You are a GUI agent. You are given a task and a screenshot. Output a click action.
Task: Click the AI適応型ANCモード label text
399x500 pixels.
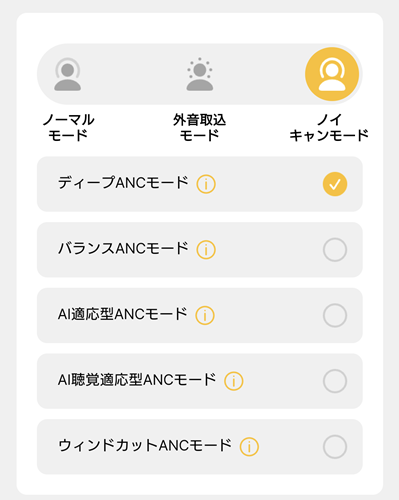coord(123,314)
